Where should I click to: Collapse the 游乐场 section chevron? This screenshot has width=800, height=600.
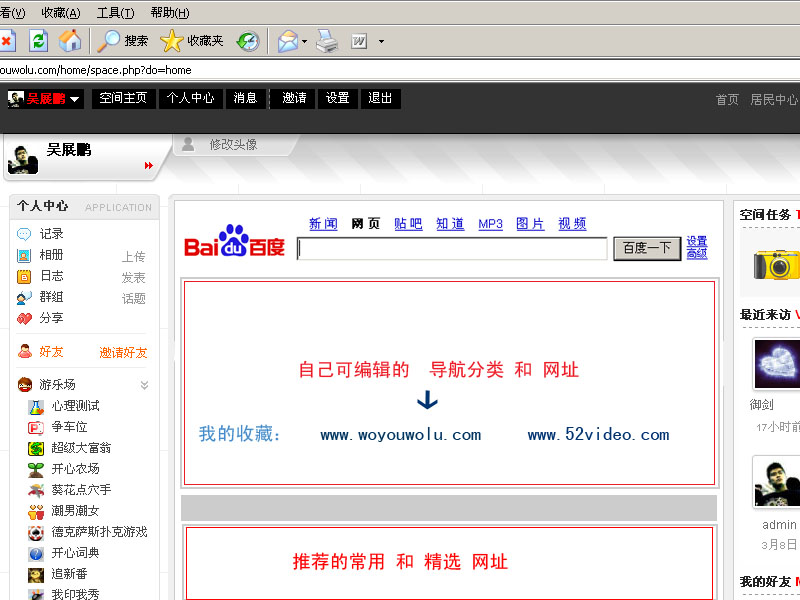pyautogui.click(x=144, y=385)
